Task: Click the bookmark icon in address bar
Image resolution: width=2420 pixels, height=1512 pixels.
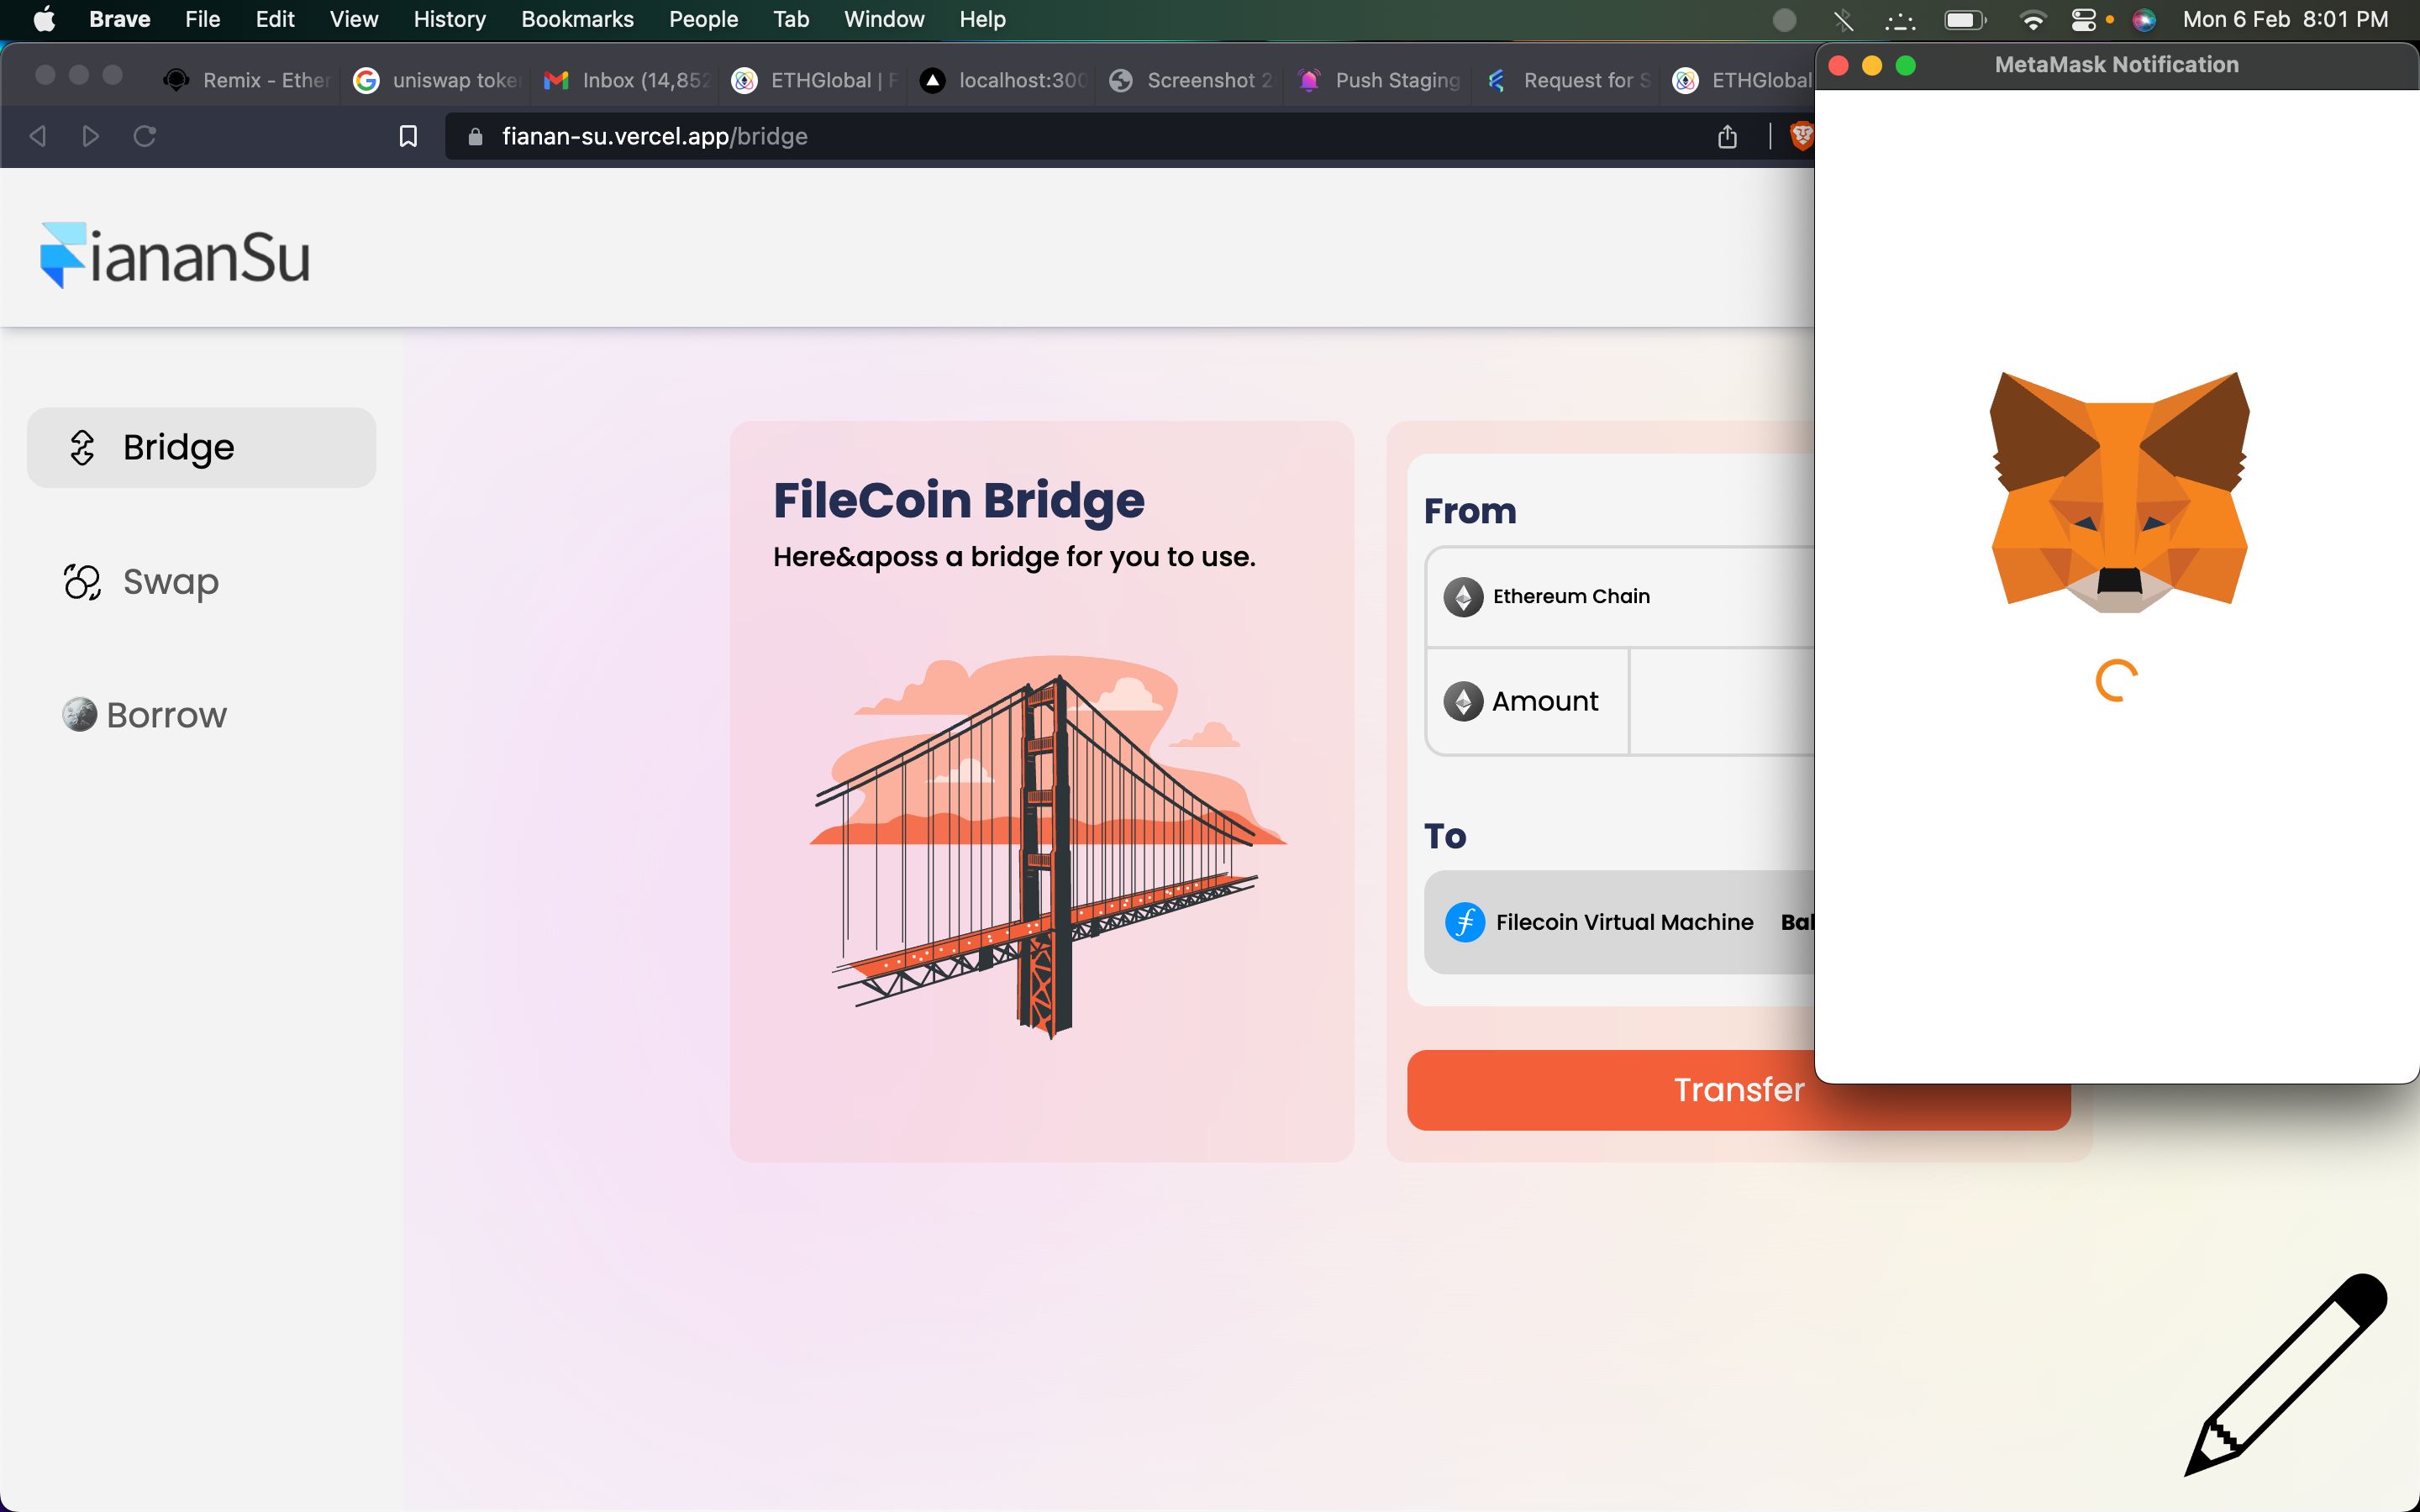Action: point(408,136)
